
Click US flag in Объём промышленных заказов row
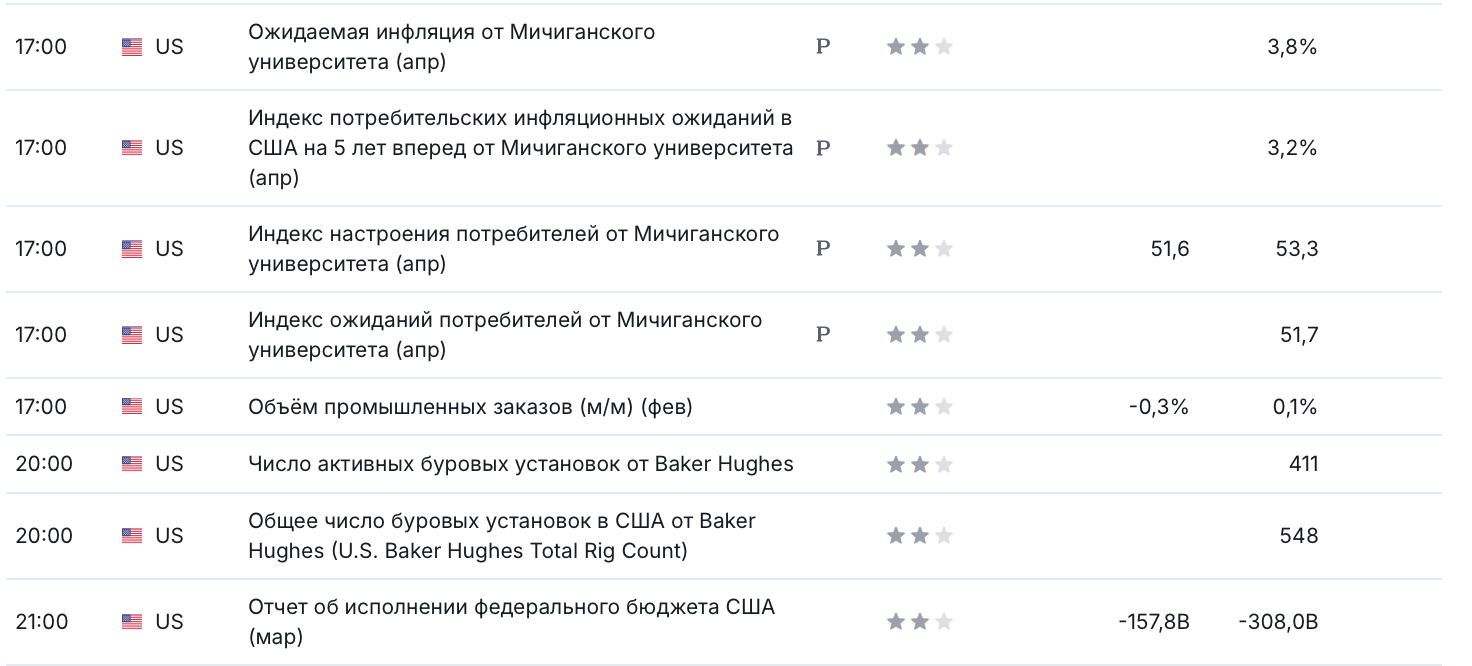click(x=132, y=407)
